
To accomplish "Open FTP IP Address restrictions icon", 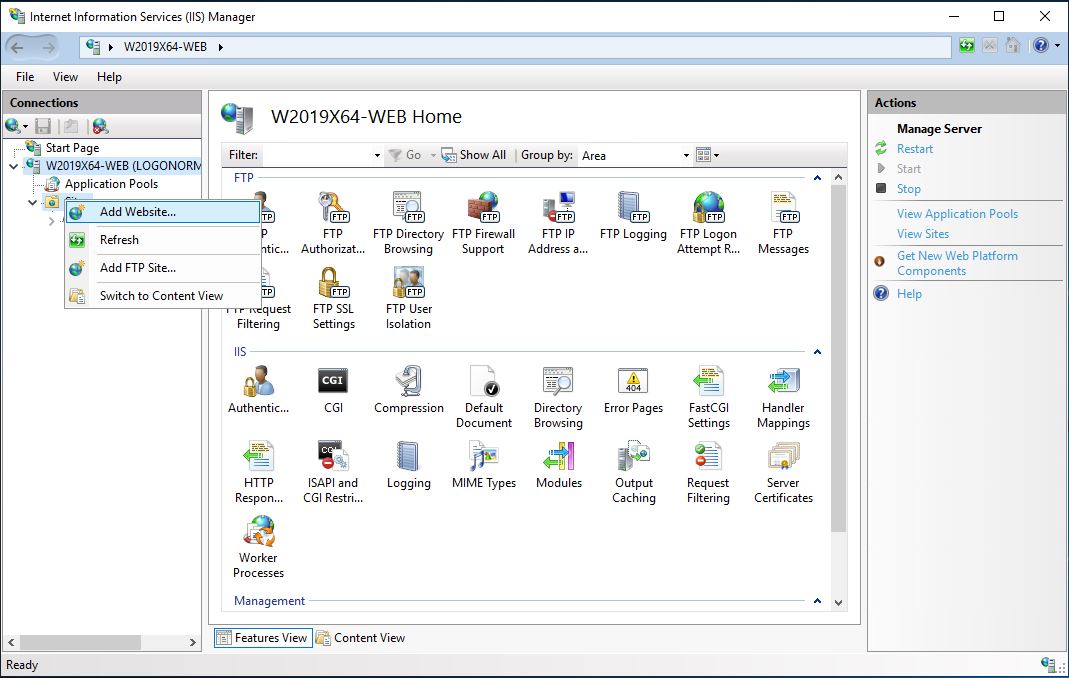I will [558, 223].
